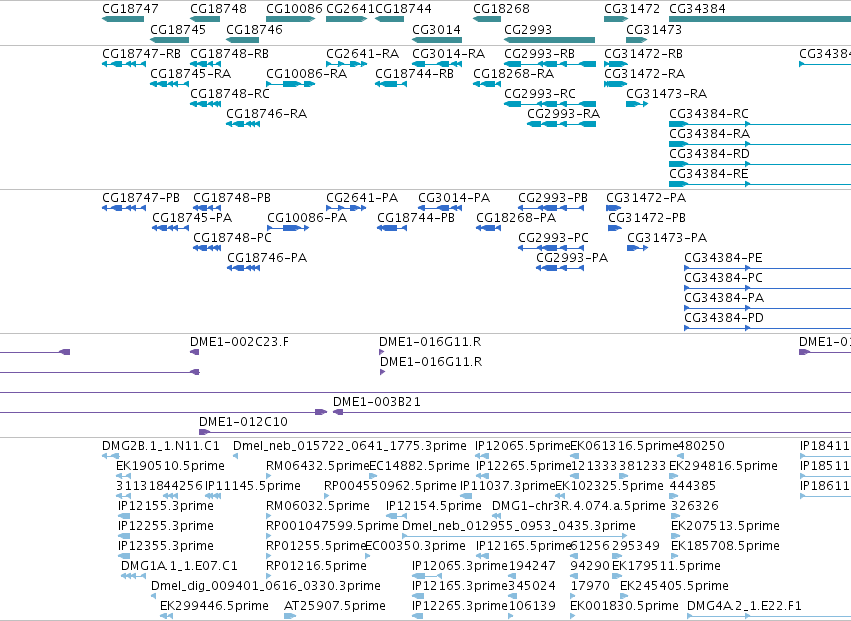This screenshot has width=851, height=621.
Task: Open the CG18746-RA transcript label
Action: (266, 113)
